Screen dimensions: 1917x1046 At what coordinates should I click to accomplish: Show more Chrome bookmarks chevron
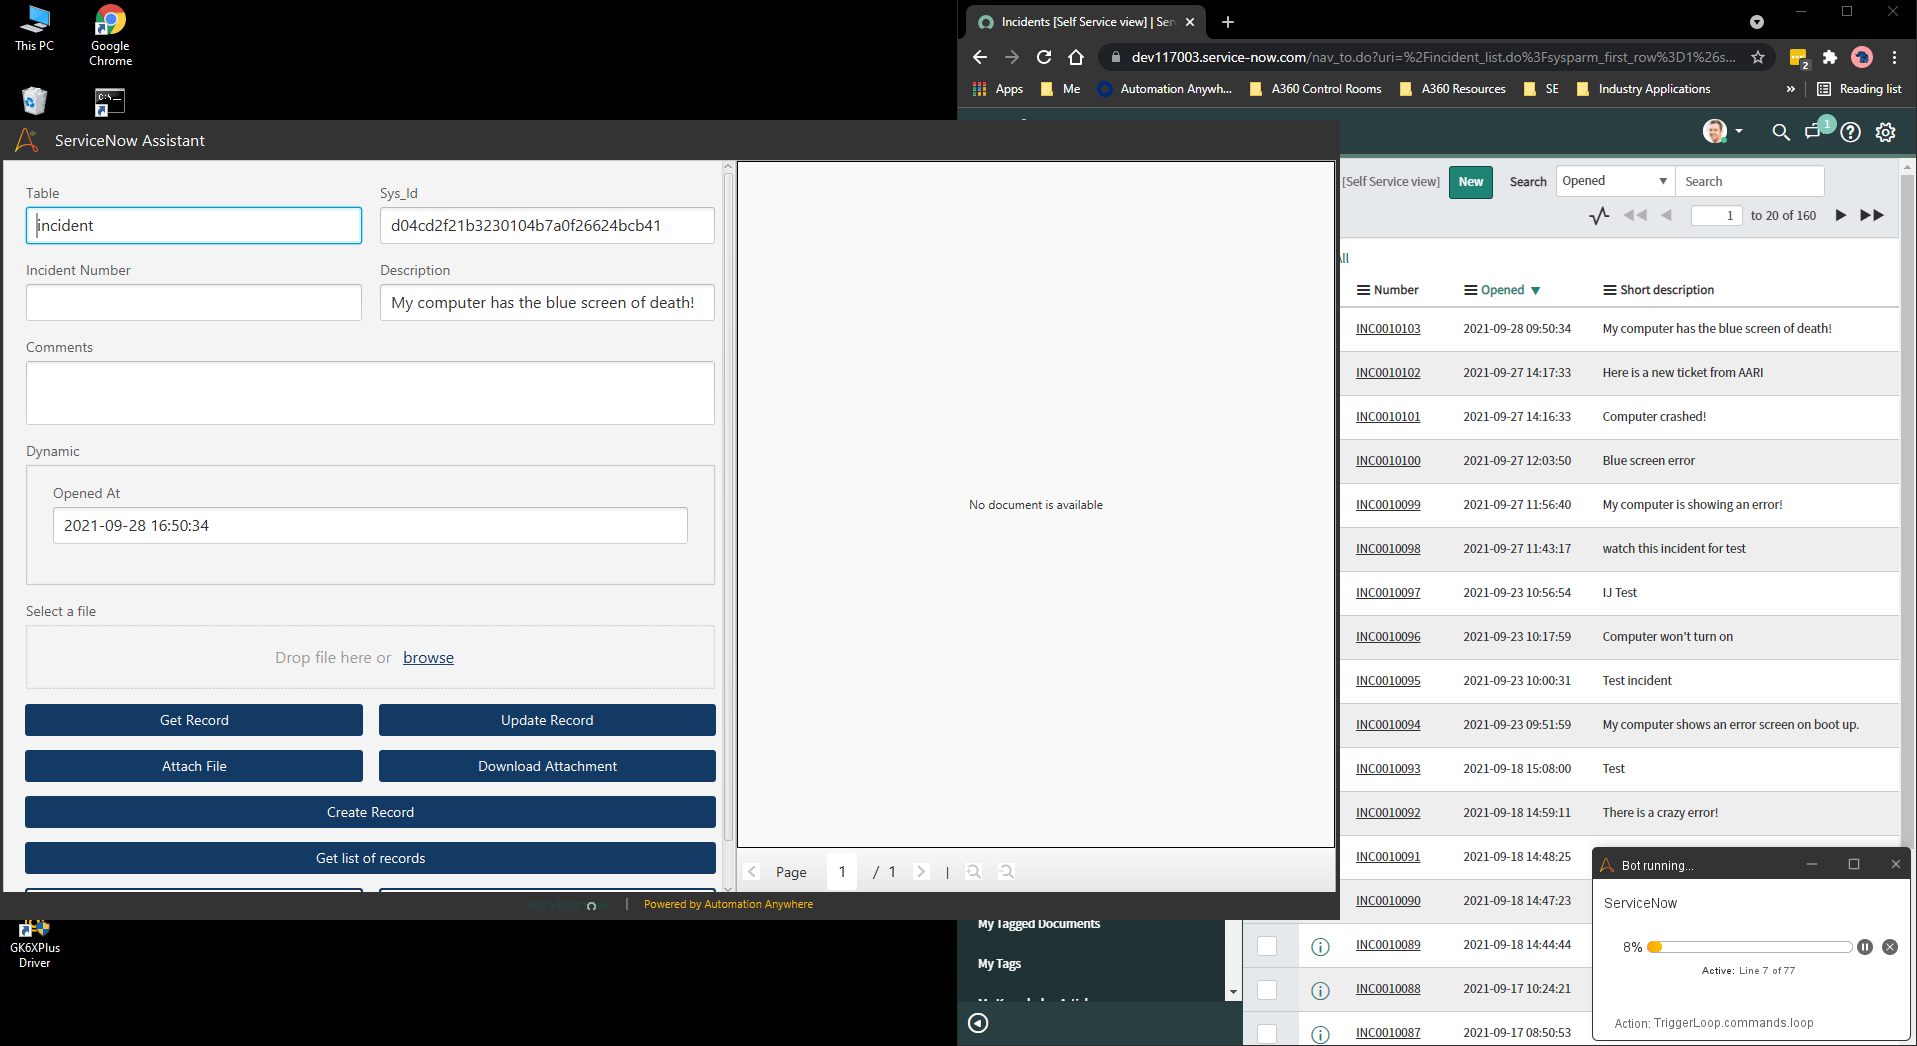[1790, 89]
